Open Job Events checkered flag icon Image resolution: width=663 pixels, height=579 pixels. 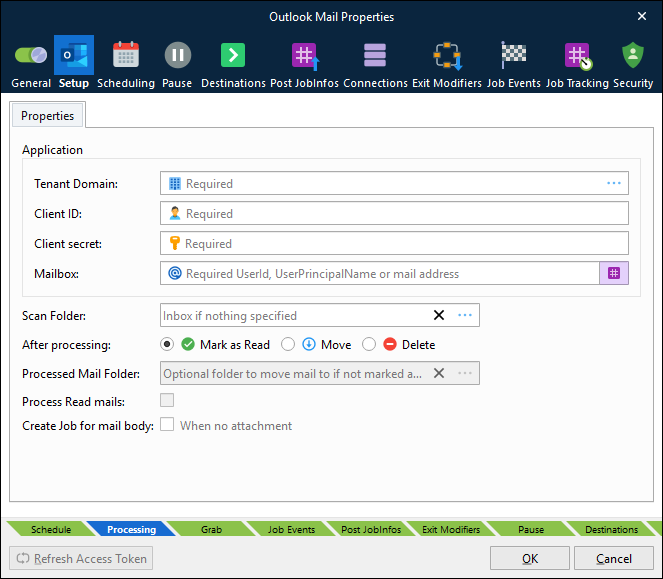click(513, 55)
